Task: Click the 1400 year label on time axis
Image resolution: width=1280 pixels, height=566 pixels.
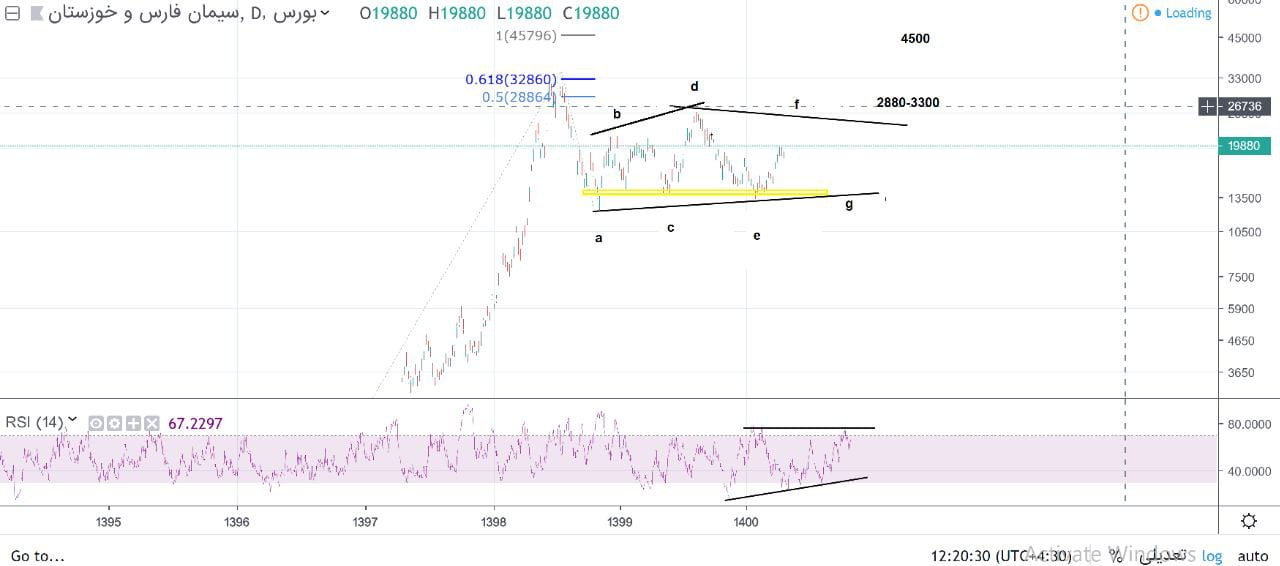Action: click(x=746, y=522)
